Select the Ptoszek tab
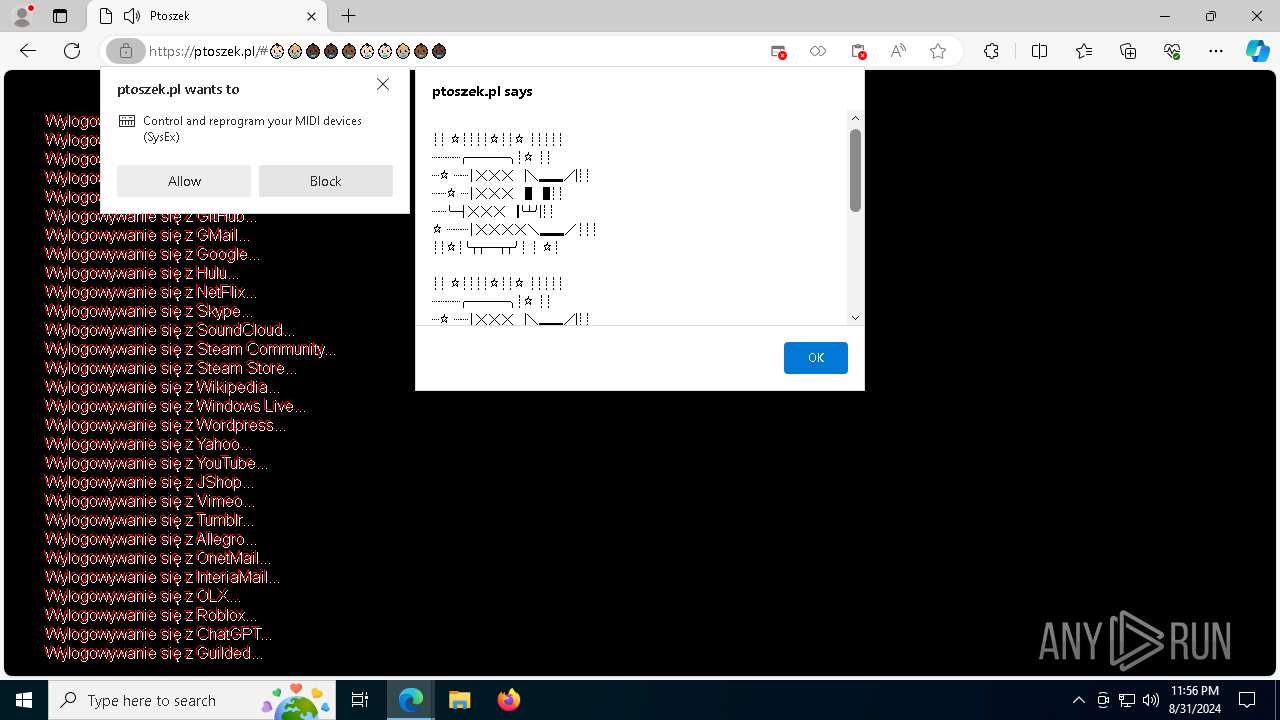Image resolution: width=1280 pixels, height=720 pixels. [x=208, y=16]
